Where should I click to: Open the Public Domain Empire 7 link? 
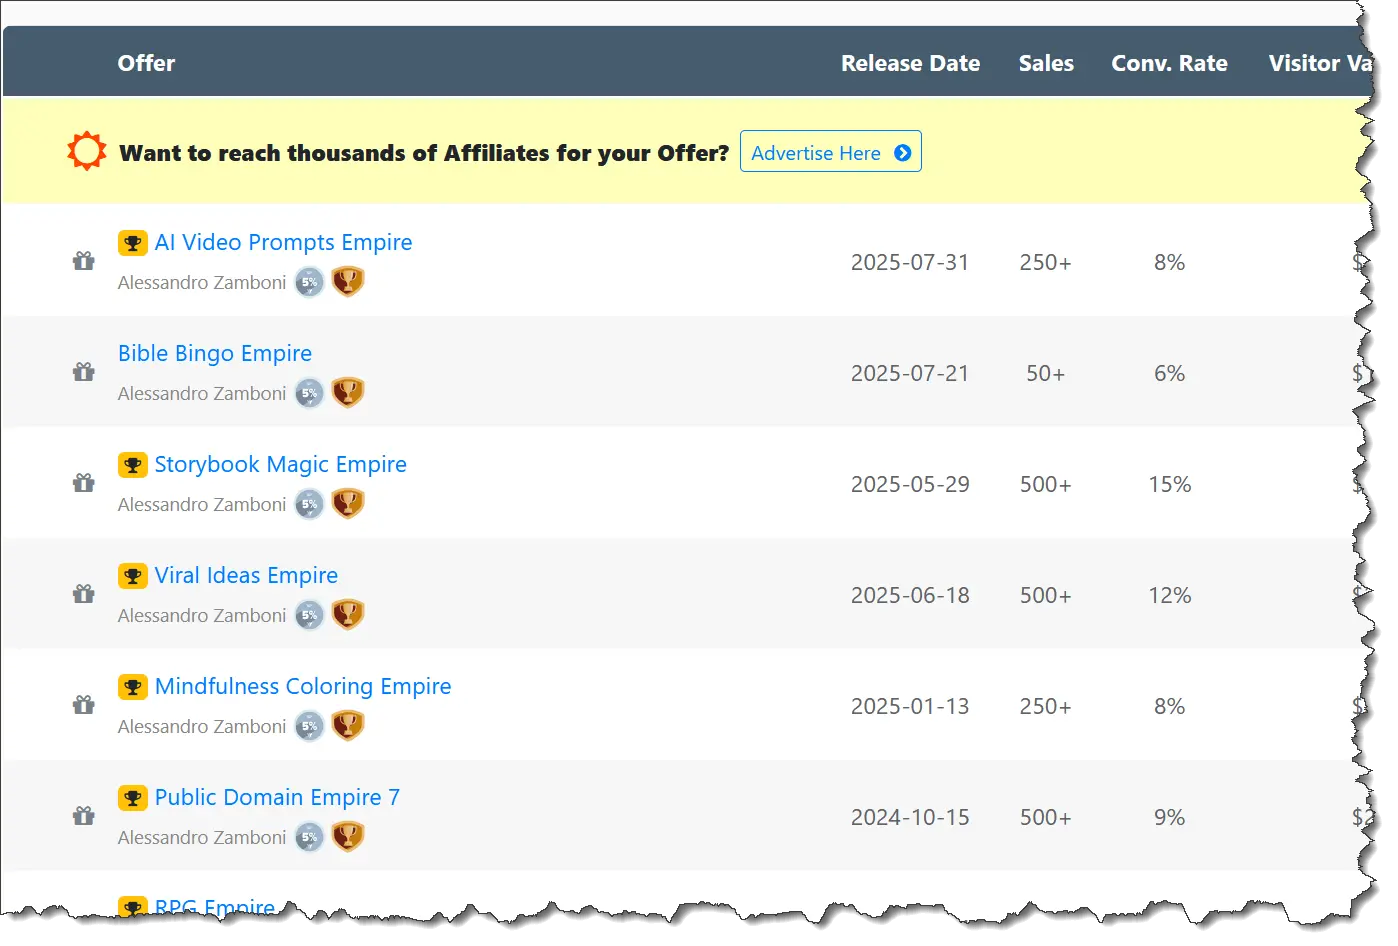coord(277,798)
